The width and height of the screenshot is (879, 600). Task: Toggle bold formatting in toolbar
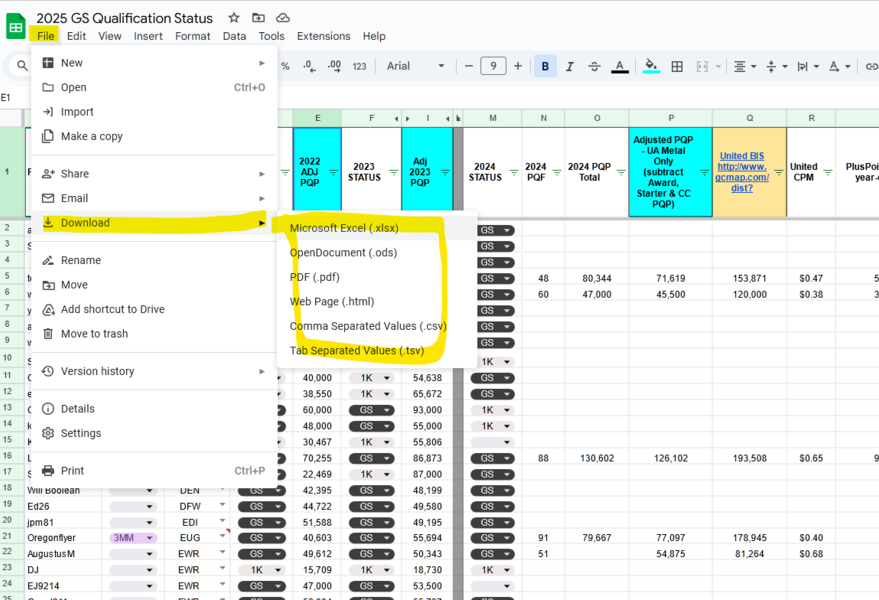(545, 66)
